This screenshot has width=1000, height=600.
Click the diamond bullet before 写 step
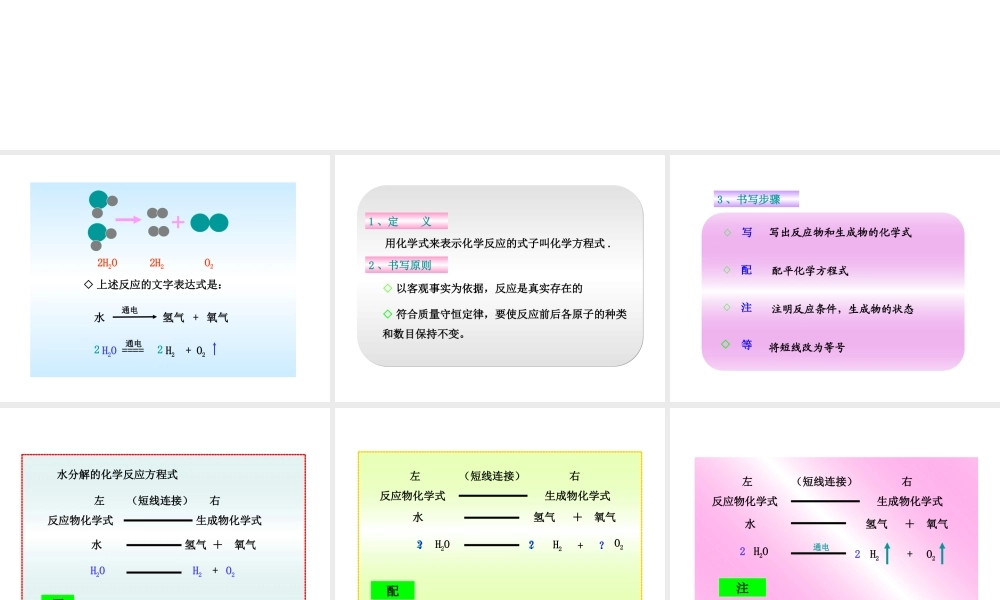[x=727, y=232]
